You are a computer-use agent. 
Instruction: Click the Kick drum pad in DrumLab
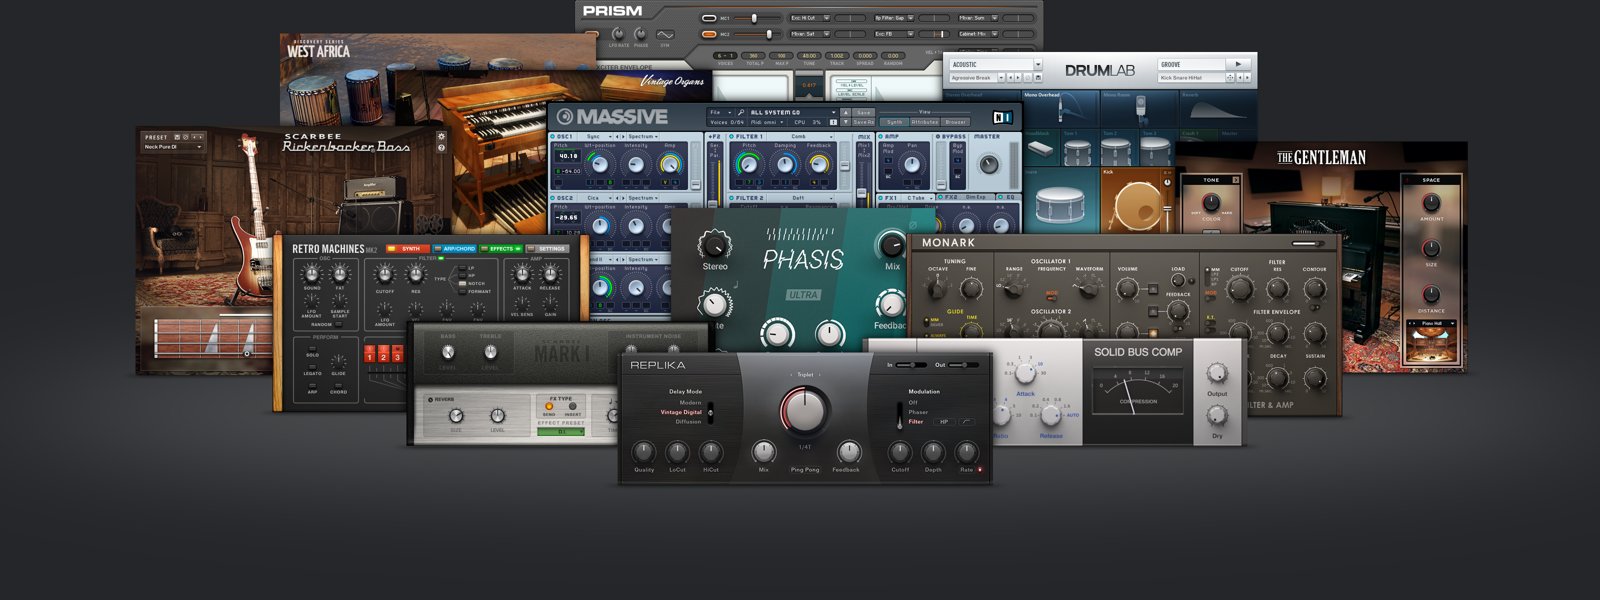pyautogui.click(x=1137, y=201)
